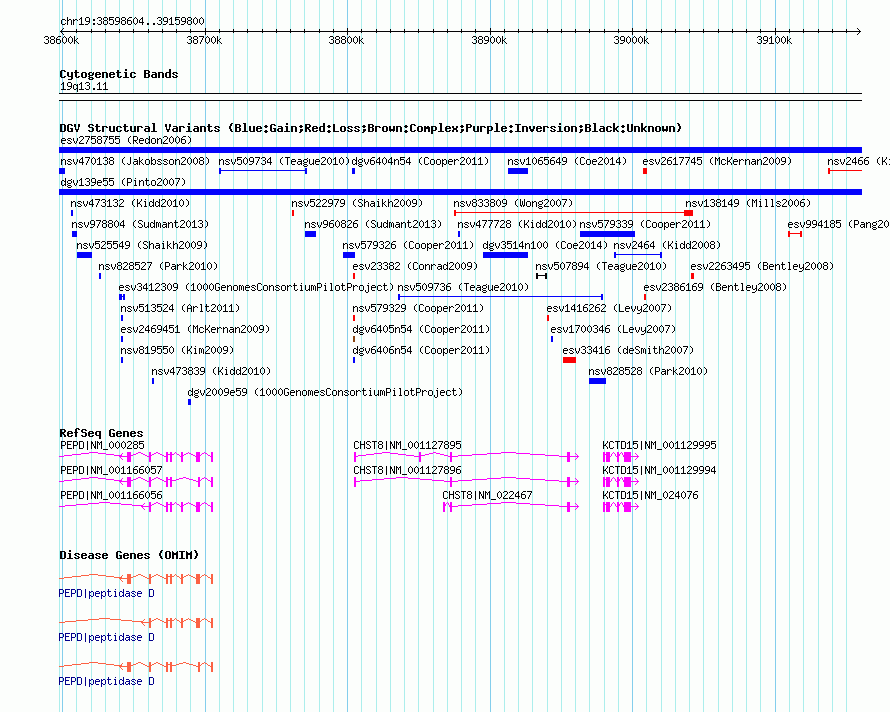The image size is (890, 712).
Task: Select nsv522979 (Shaikh2009) variant label
Action: click(357, 203)
